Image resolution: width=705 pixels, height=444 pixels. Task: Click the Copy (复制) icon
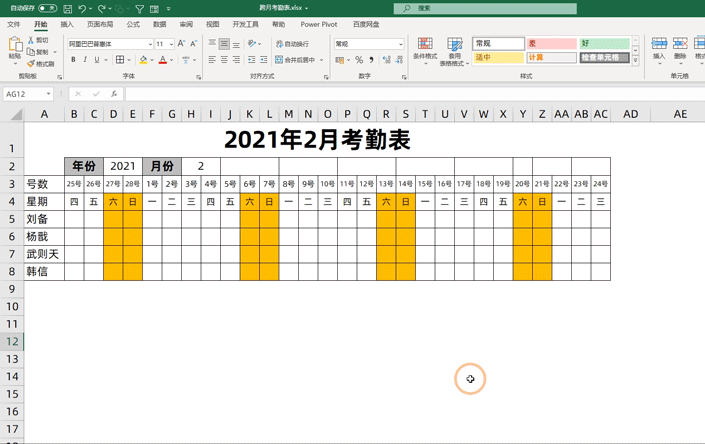(31, 52)
